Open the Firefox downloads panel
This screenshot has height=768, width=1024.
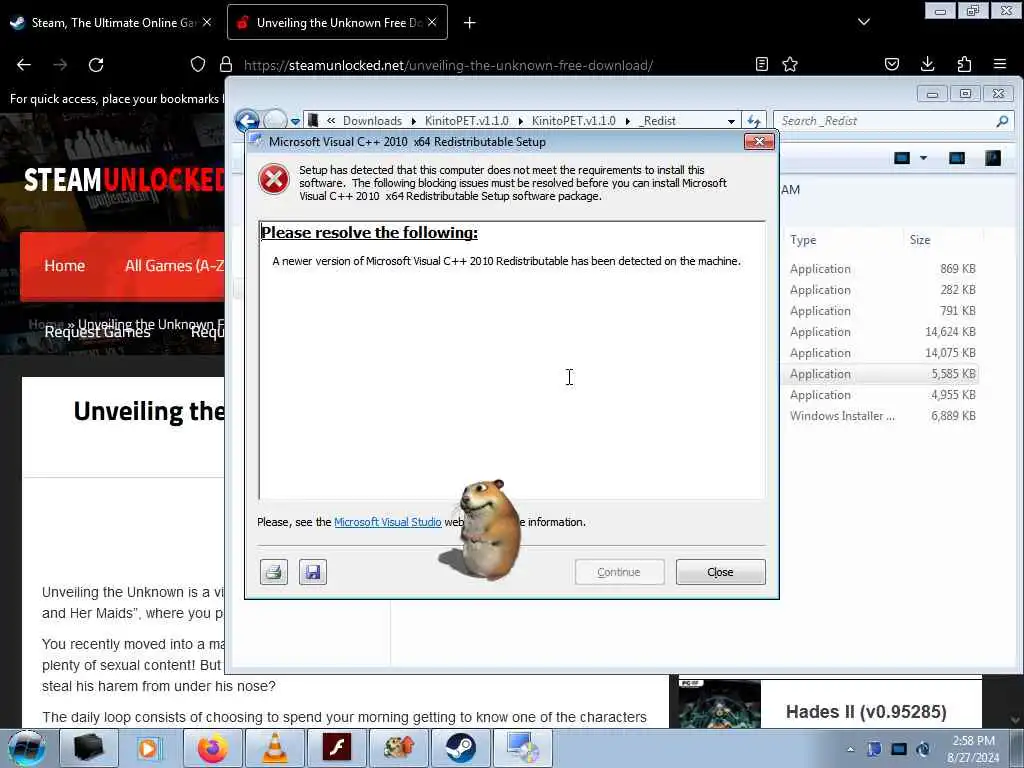coord(927,64)
